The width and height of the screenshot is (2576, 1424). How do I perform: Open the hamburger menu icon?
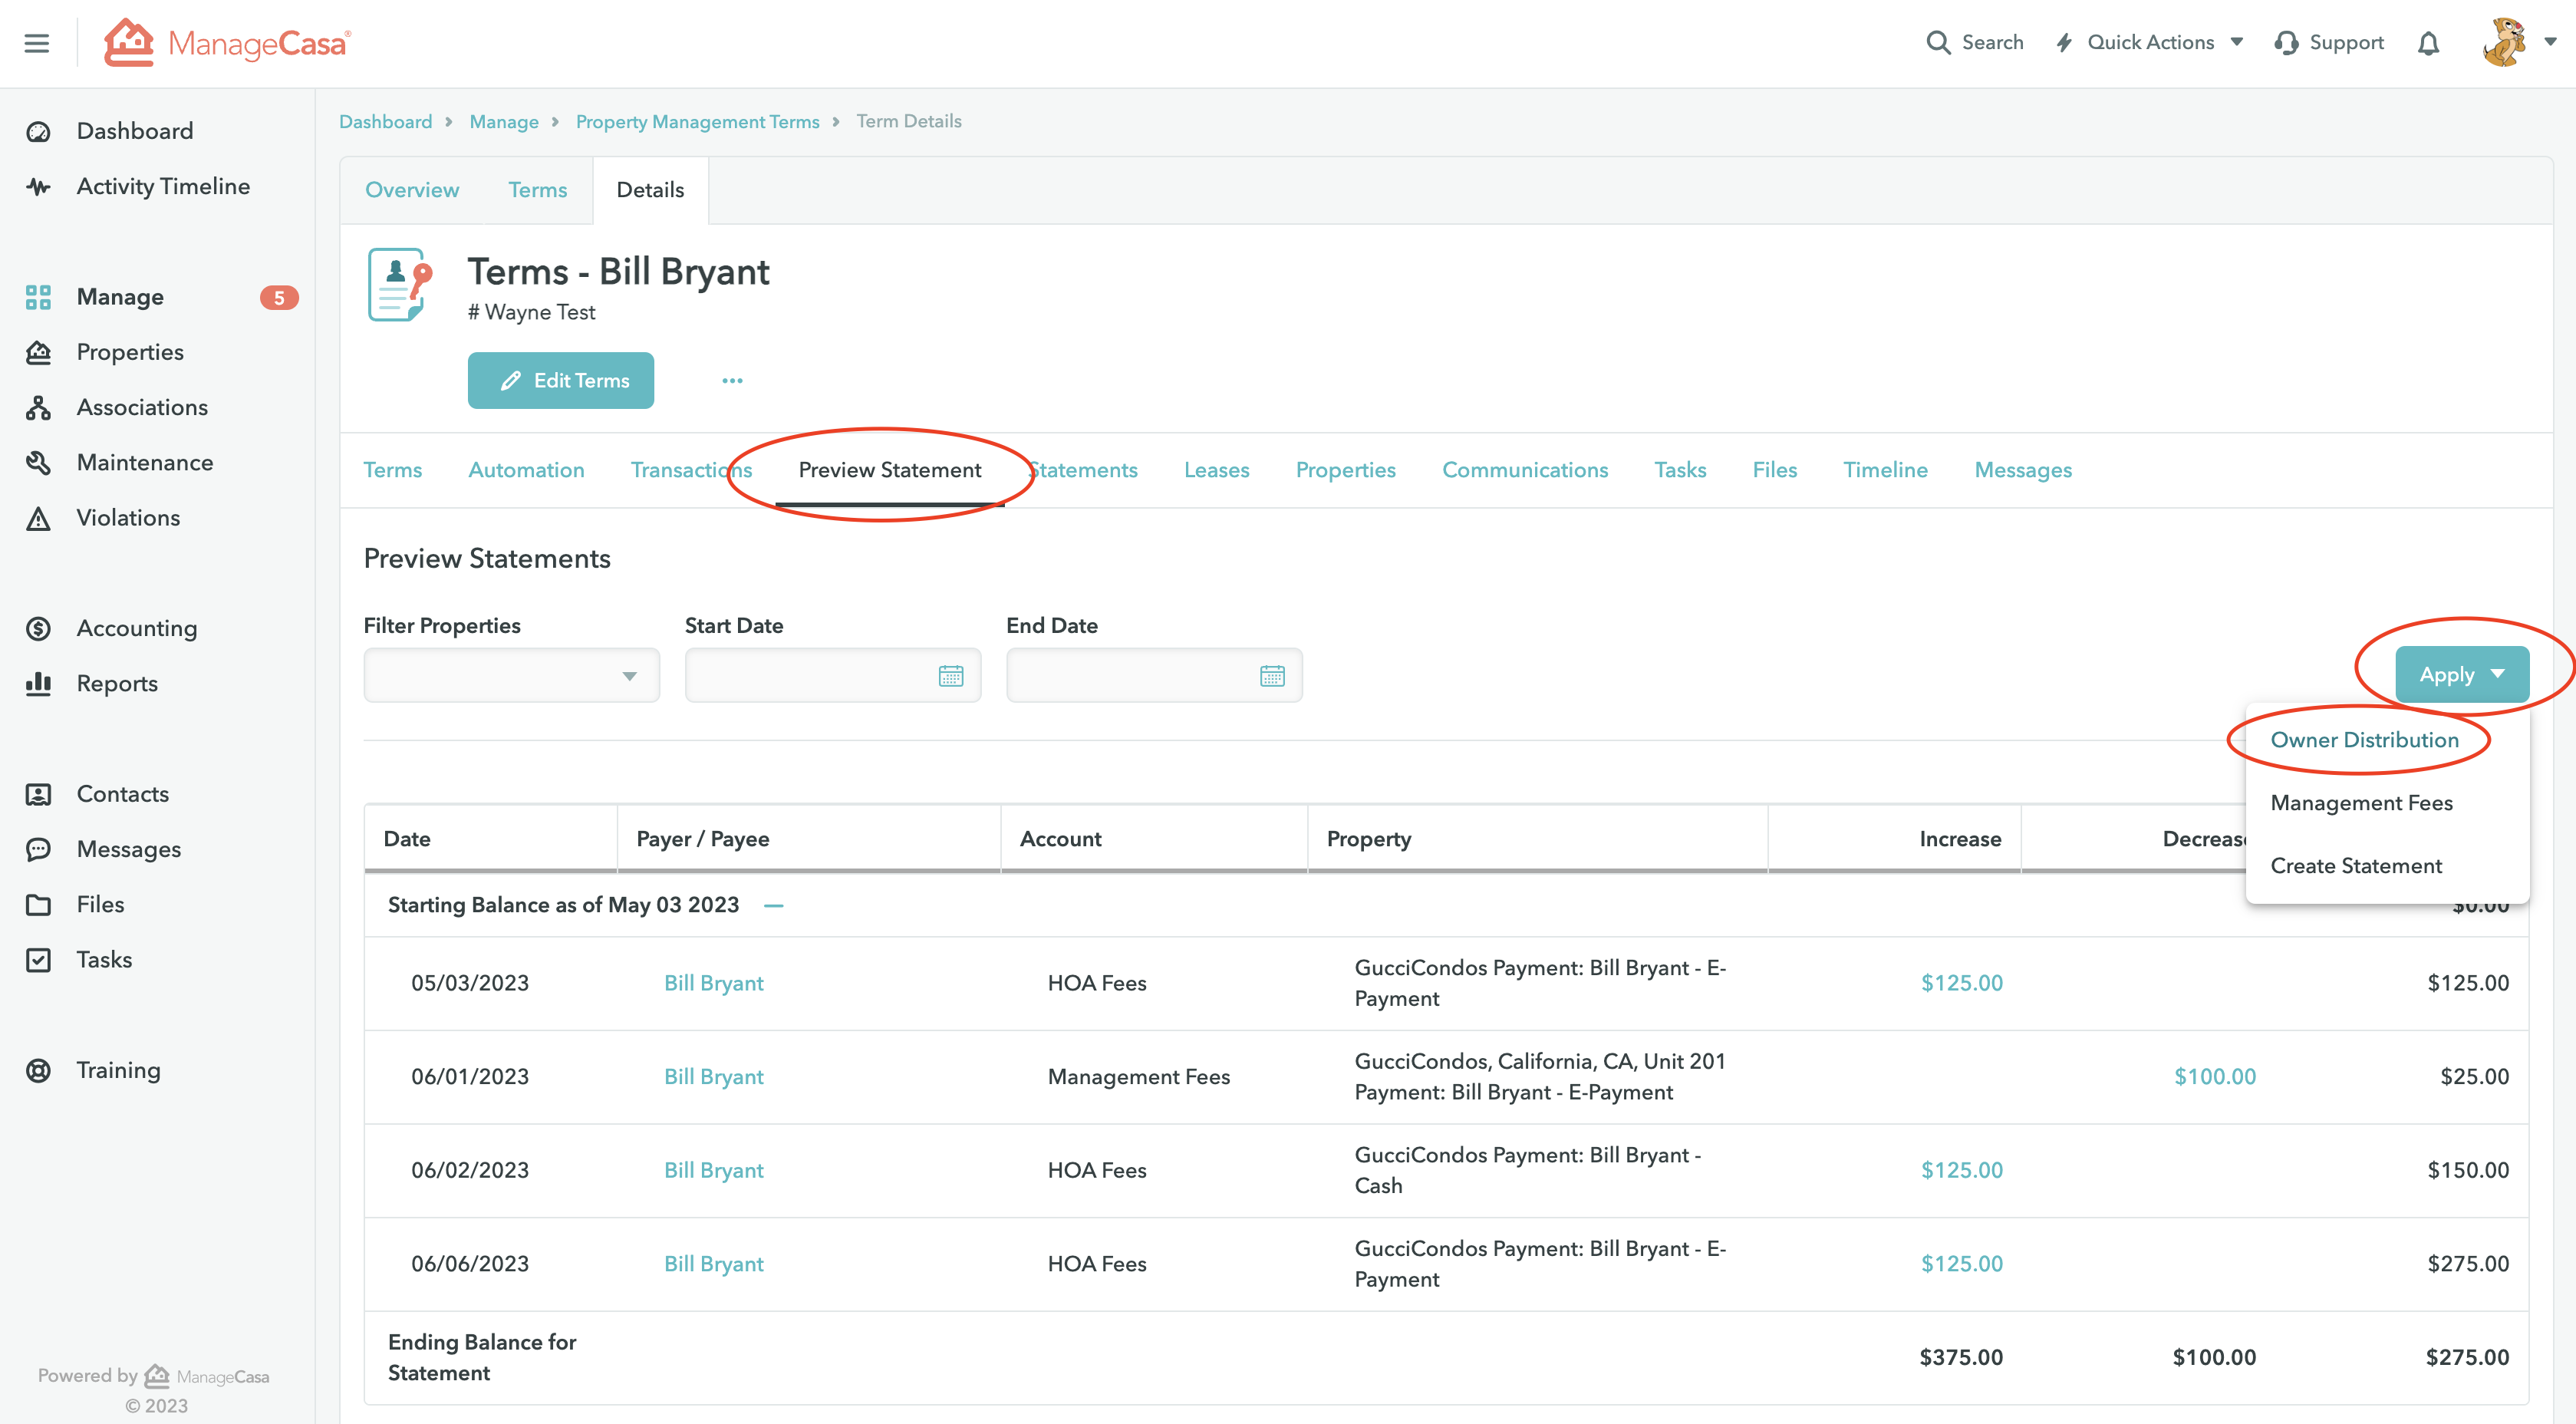pyautogui.click(x=37, y=43)
